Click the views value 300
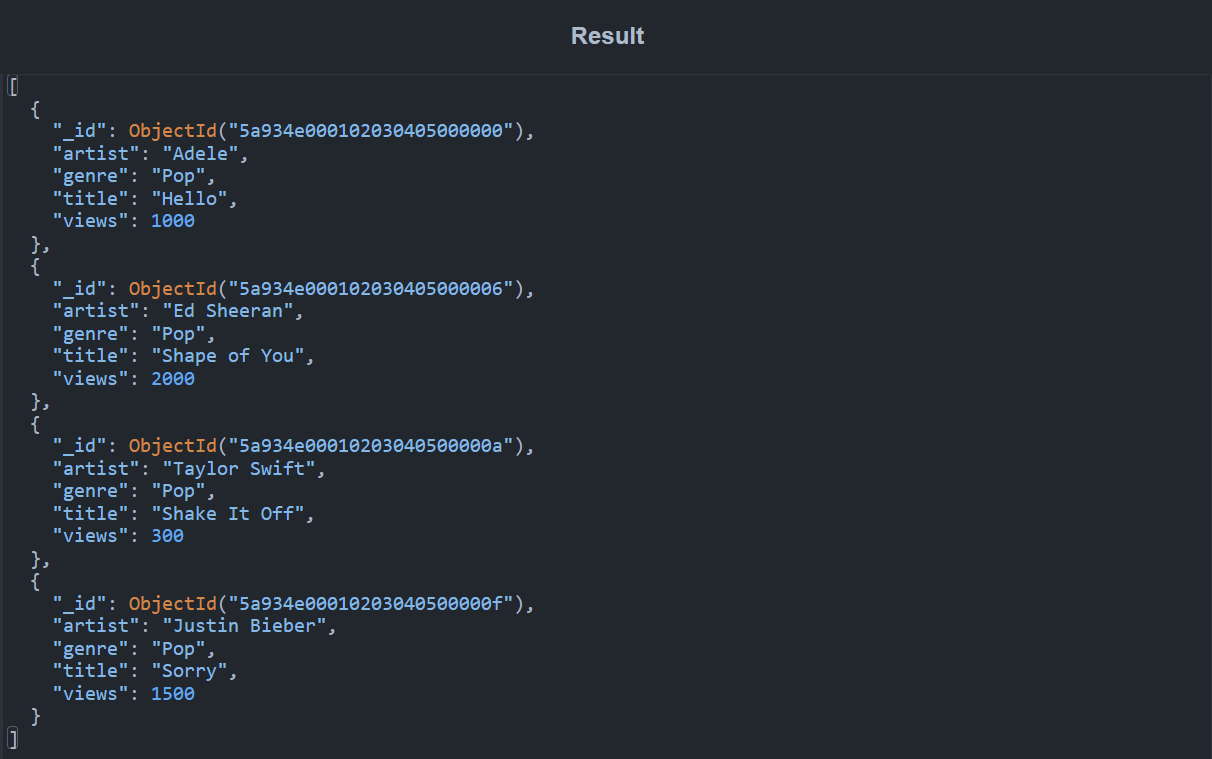 tap(167, 536)
